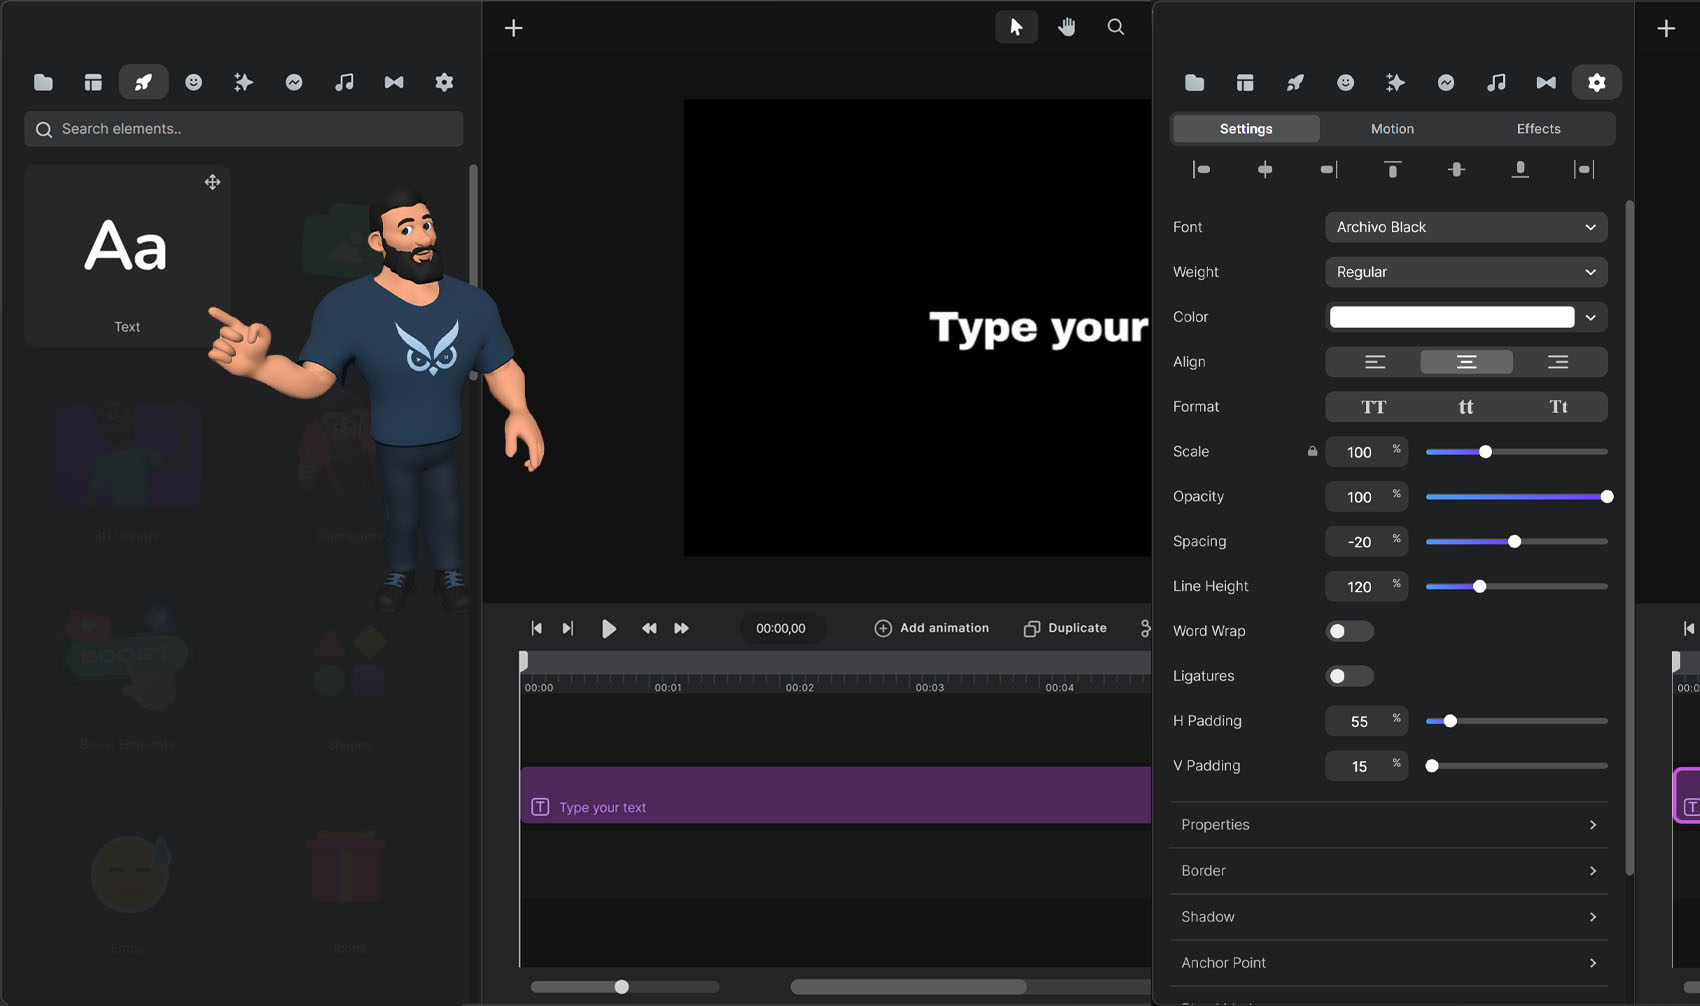Turn on the Ligatures switch
Image resolution: width=1700 pixels, height=1006 pixels.
pos(1349,676)
